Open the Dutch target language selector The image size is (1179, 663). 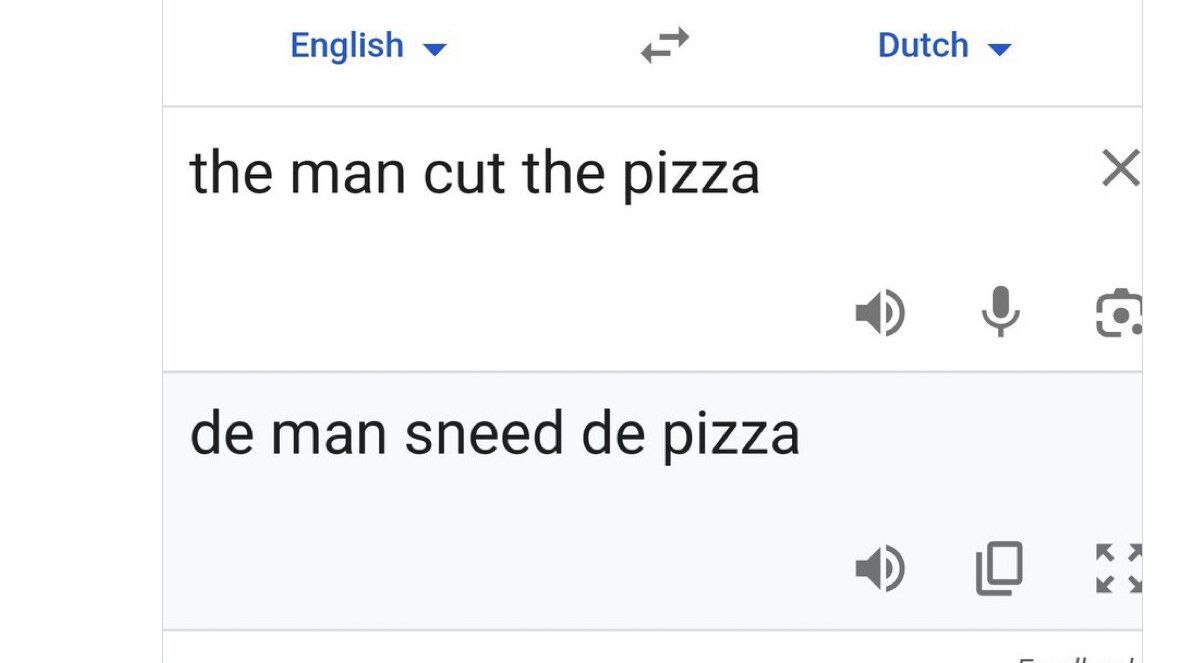coord(923,46)
